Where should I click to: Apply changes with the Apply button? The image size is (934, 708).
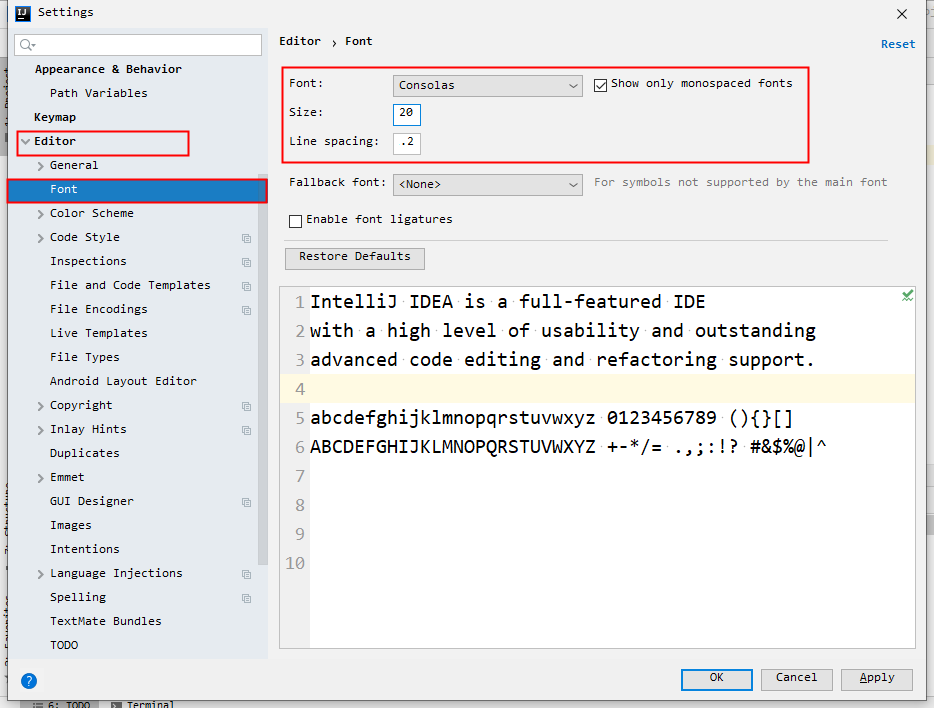click(876, 679)
